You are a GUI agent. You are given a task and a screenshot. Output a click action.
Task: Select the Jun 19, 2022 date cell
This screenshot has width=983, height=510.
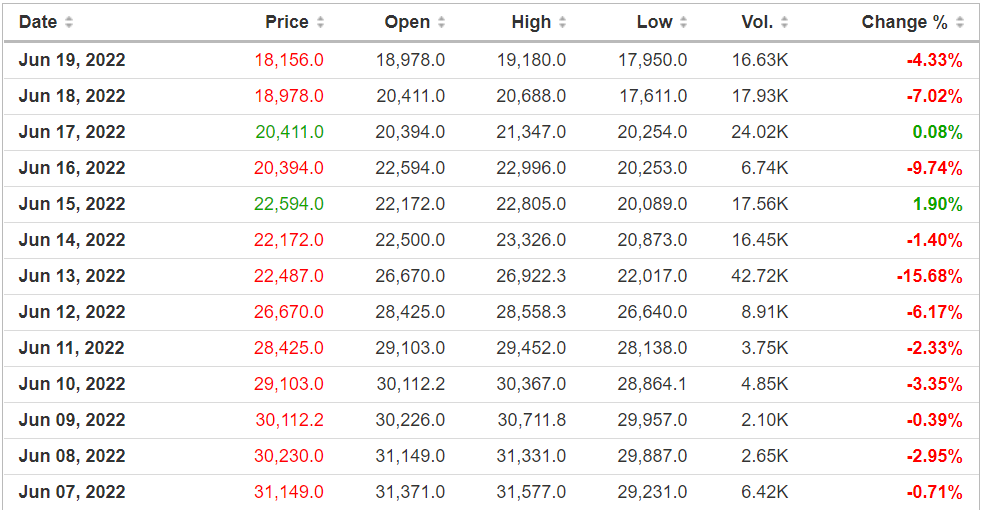tap(72, 60)
